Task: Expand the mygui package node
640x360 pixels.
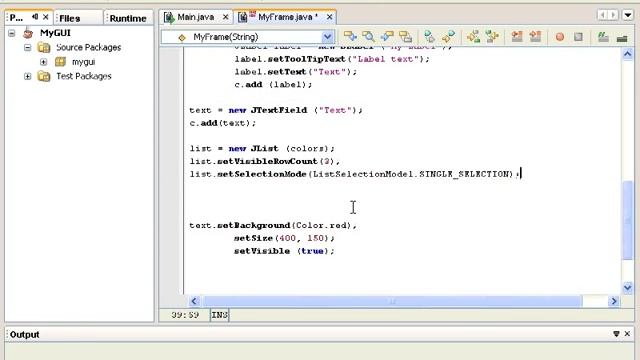Action: (x=43, y=62)
